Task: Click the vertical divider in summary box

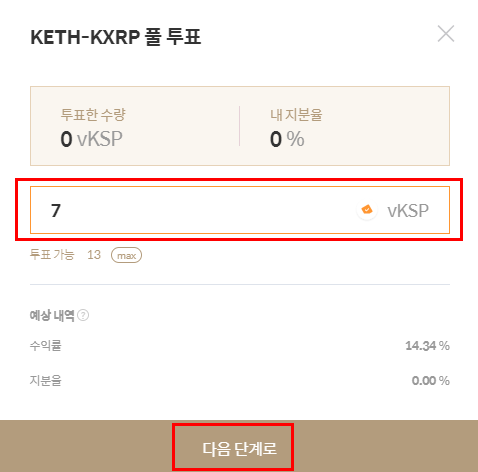Action: [239, 126]
